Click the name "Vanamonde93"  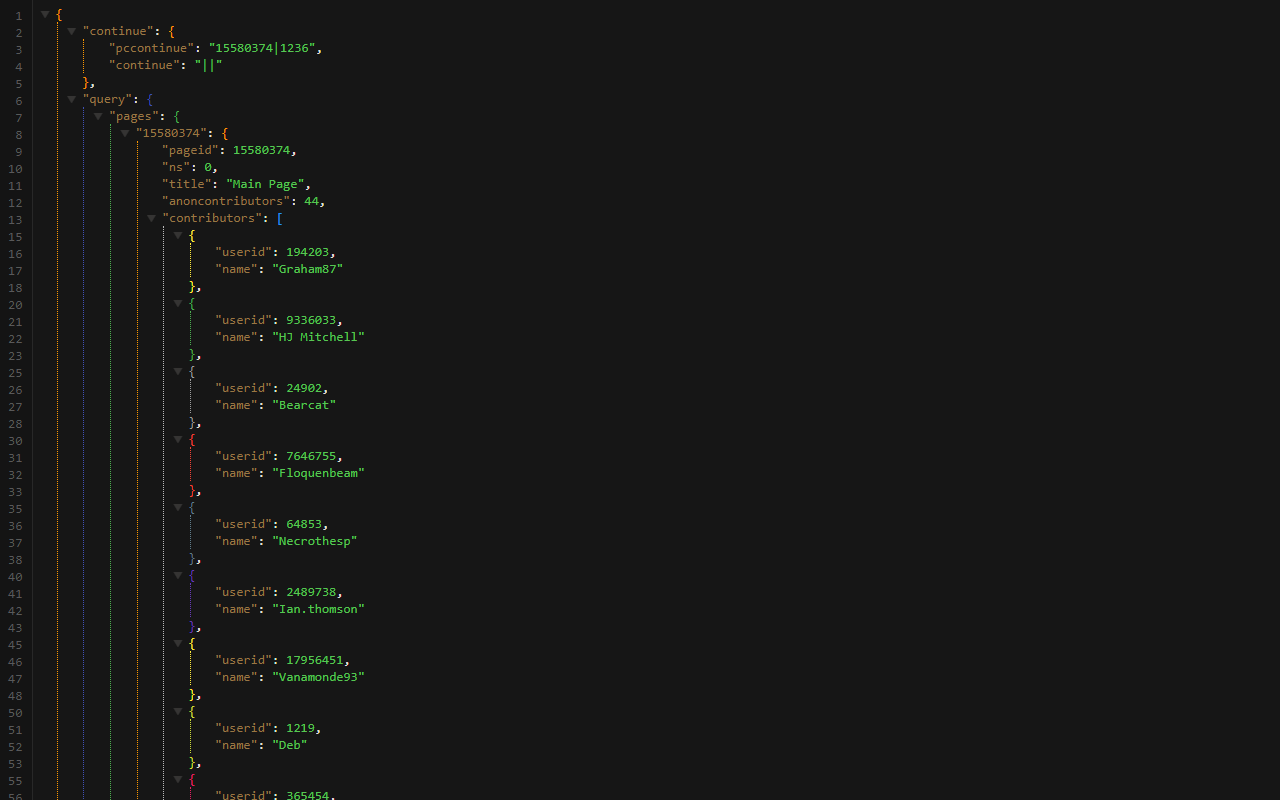coord(318,677)
